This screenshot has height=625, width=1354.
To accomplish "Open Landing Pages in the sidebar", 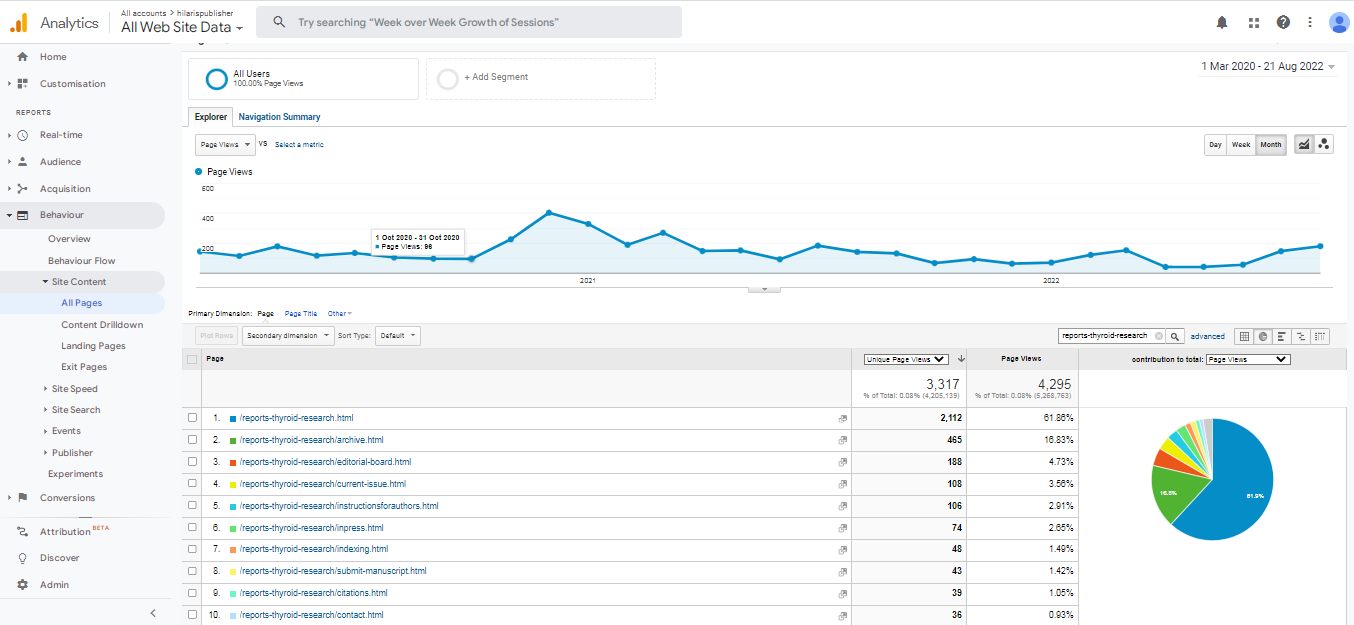I will (93, 346).
